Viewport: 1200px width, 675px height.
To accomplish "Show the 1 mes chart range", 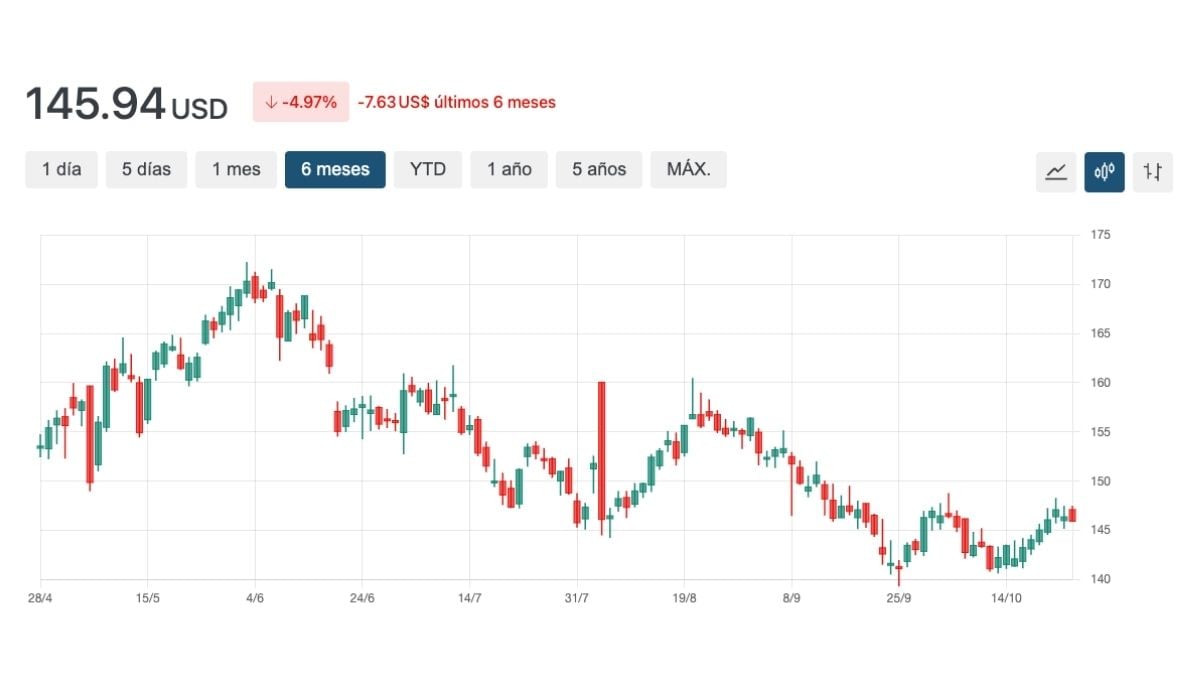I will click(236, 170).
